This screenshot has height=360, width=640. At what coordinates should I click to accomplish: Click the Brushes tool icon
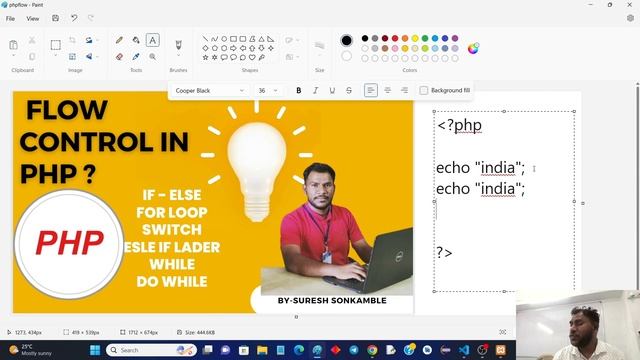[178, 44]
